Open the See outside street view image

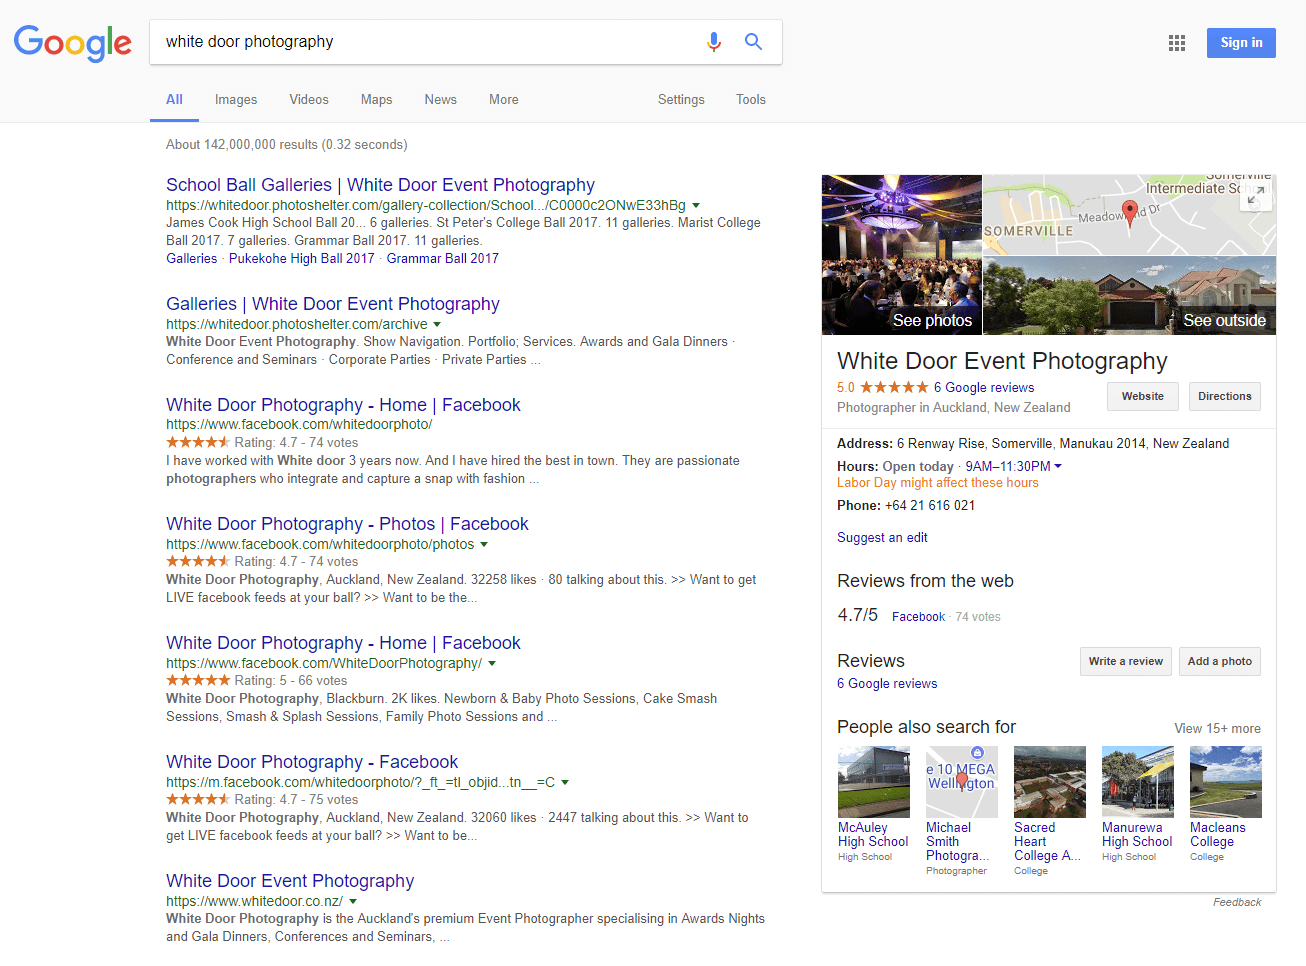[x=1129, y=295]
